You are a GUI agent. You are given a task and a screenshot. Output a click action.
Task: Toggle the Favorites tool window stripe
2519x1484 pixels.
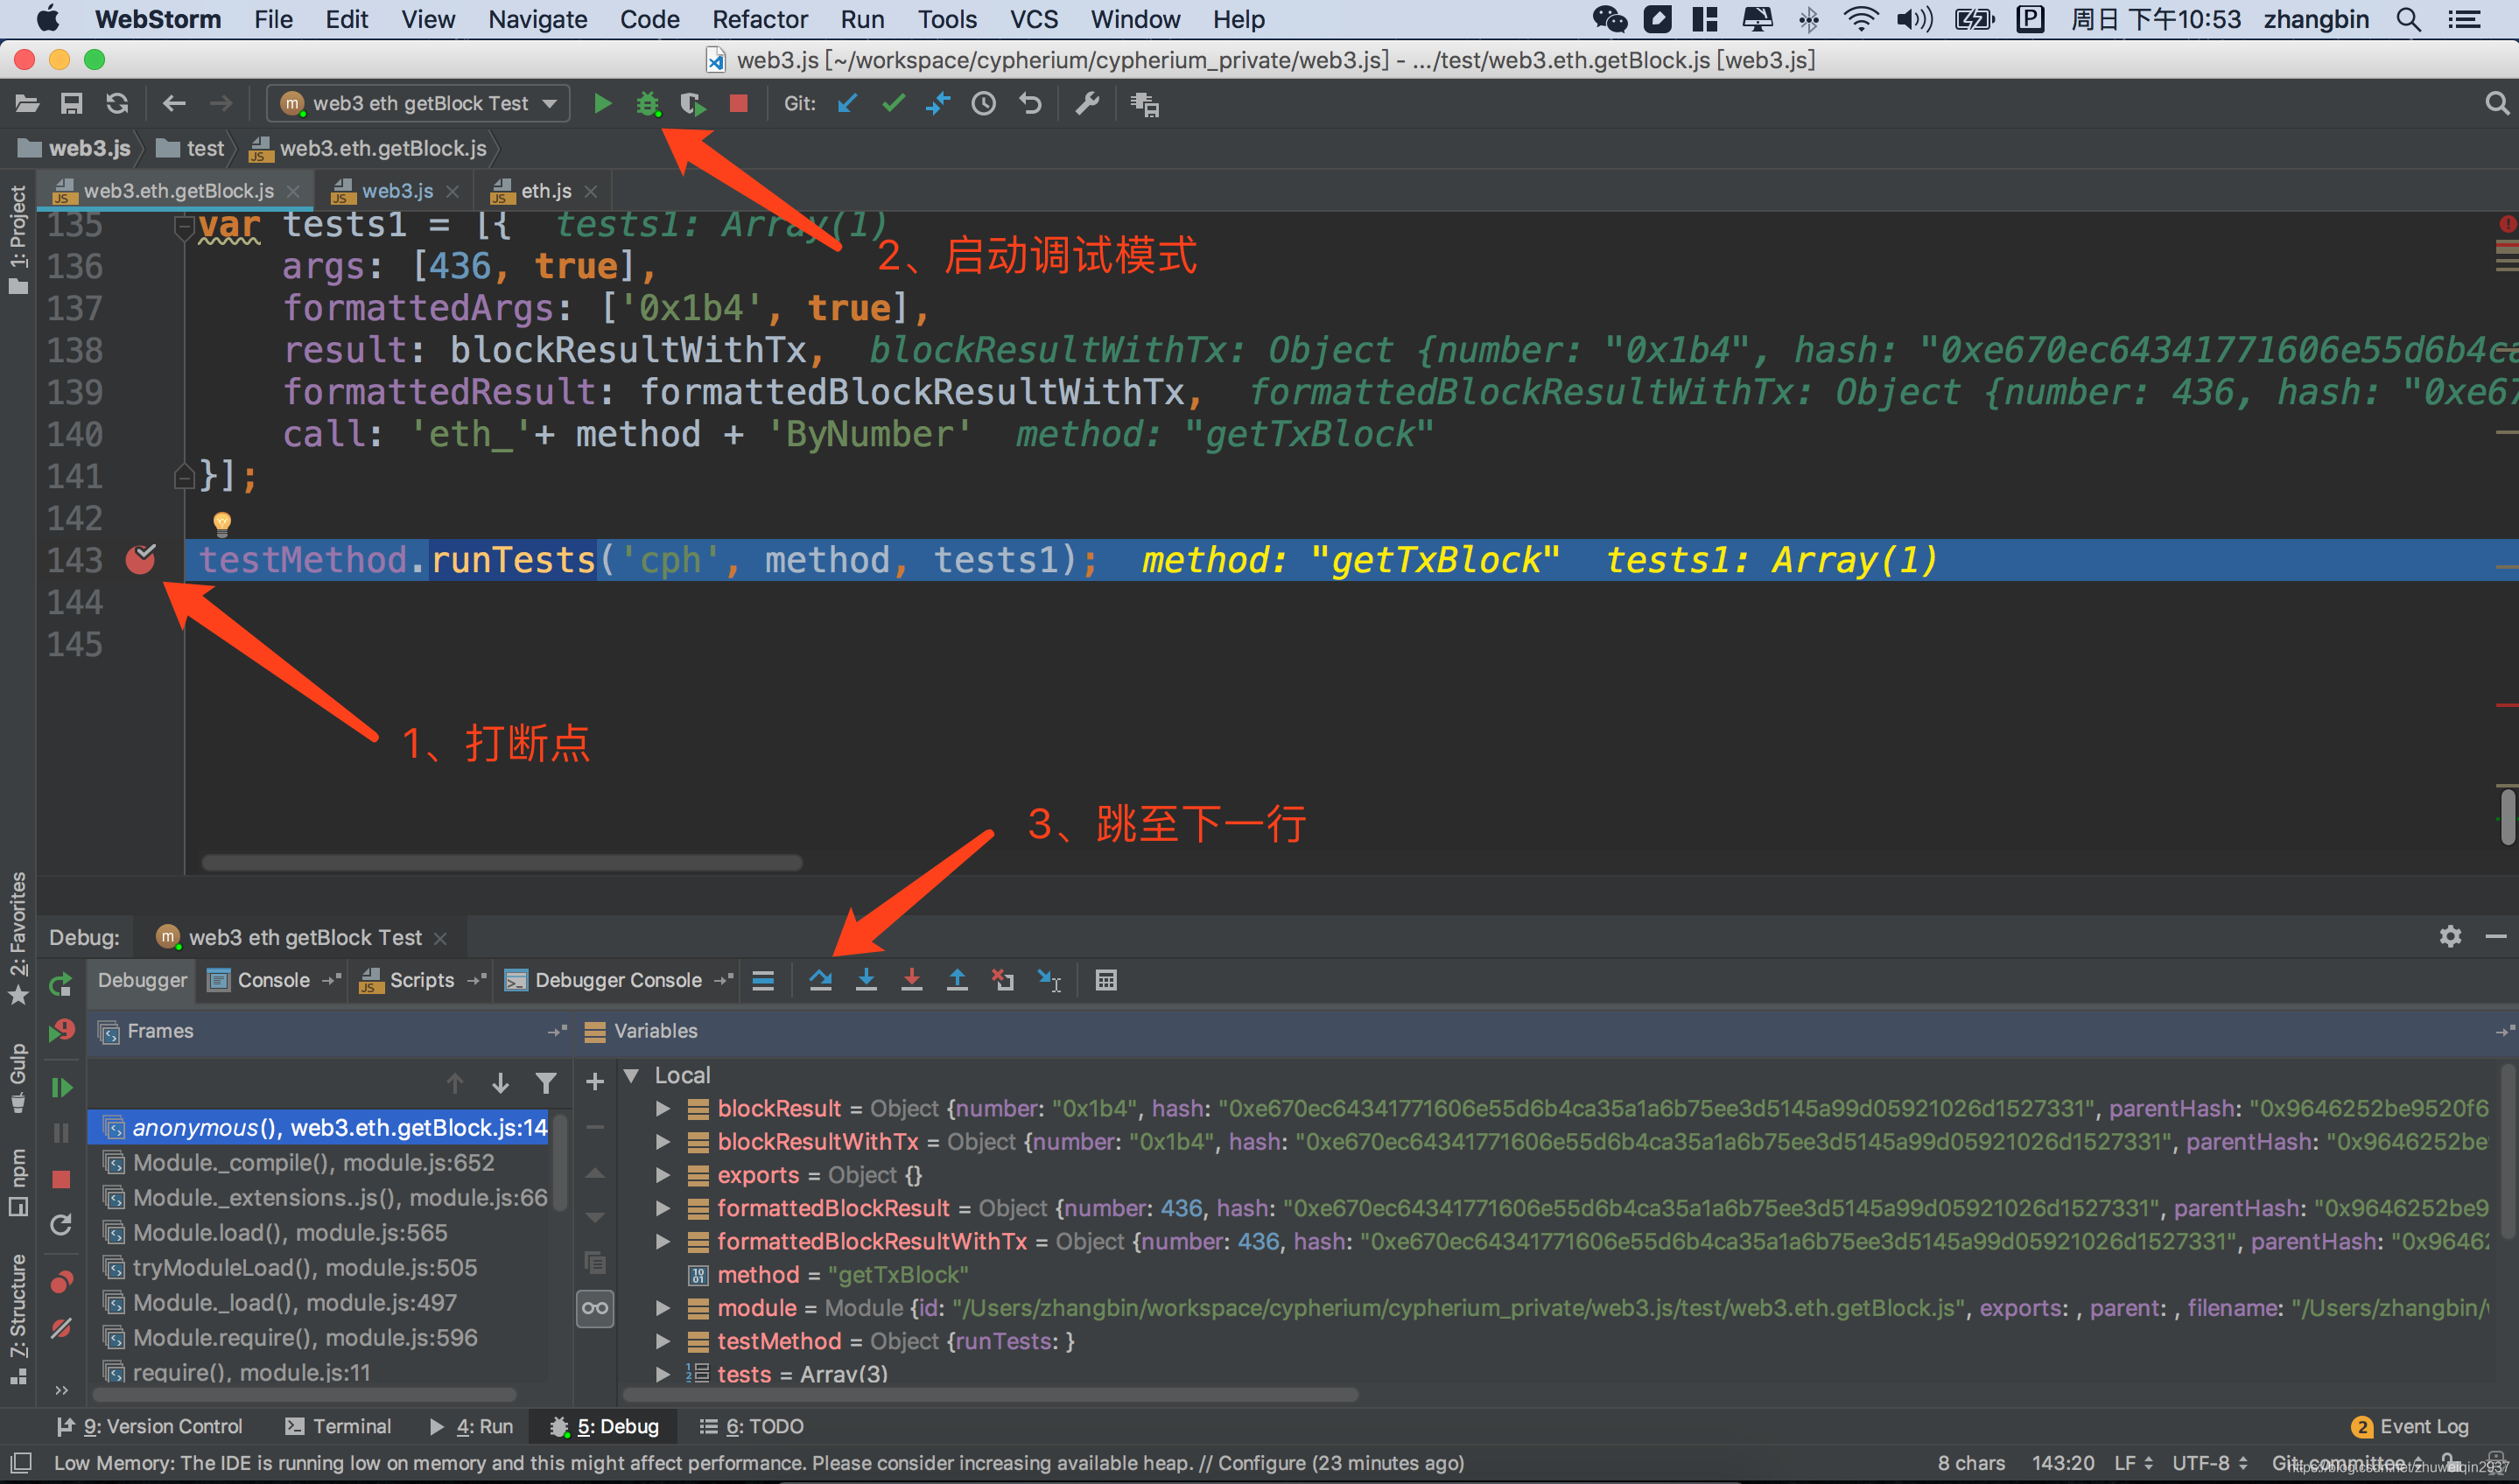(18, 937)
